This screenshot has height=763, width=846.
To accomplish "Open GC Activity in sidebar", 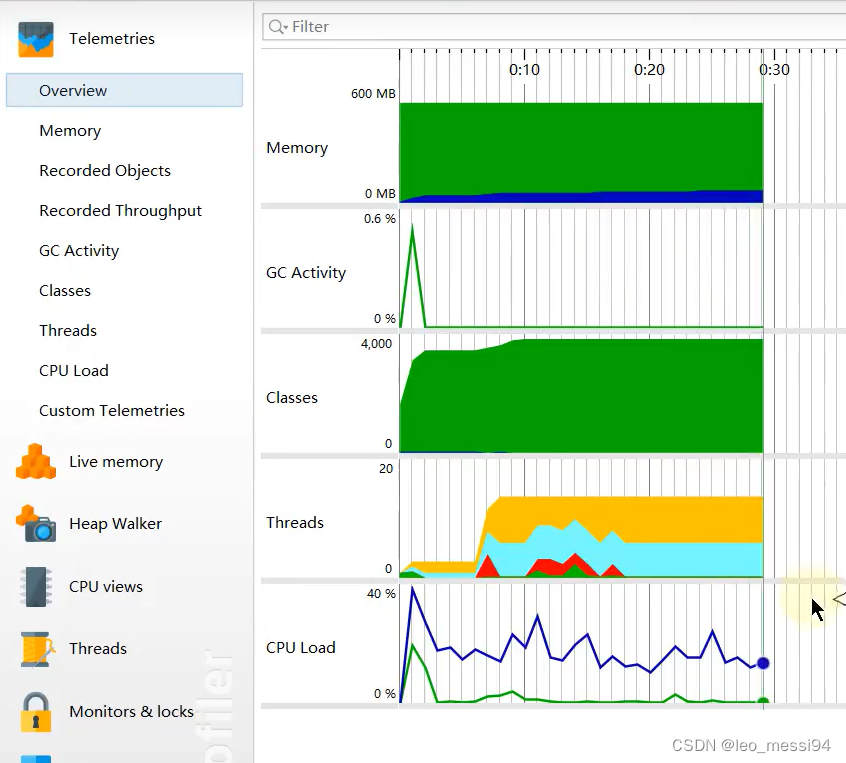I will (x=79, y=250).
